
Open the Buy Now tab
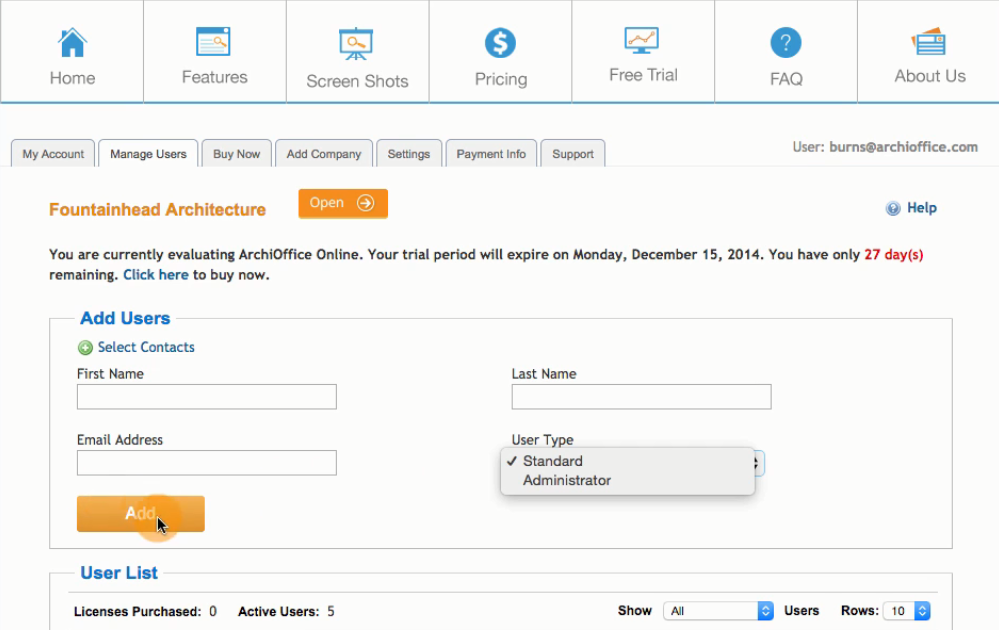coord(236,154)
